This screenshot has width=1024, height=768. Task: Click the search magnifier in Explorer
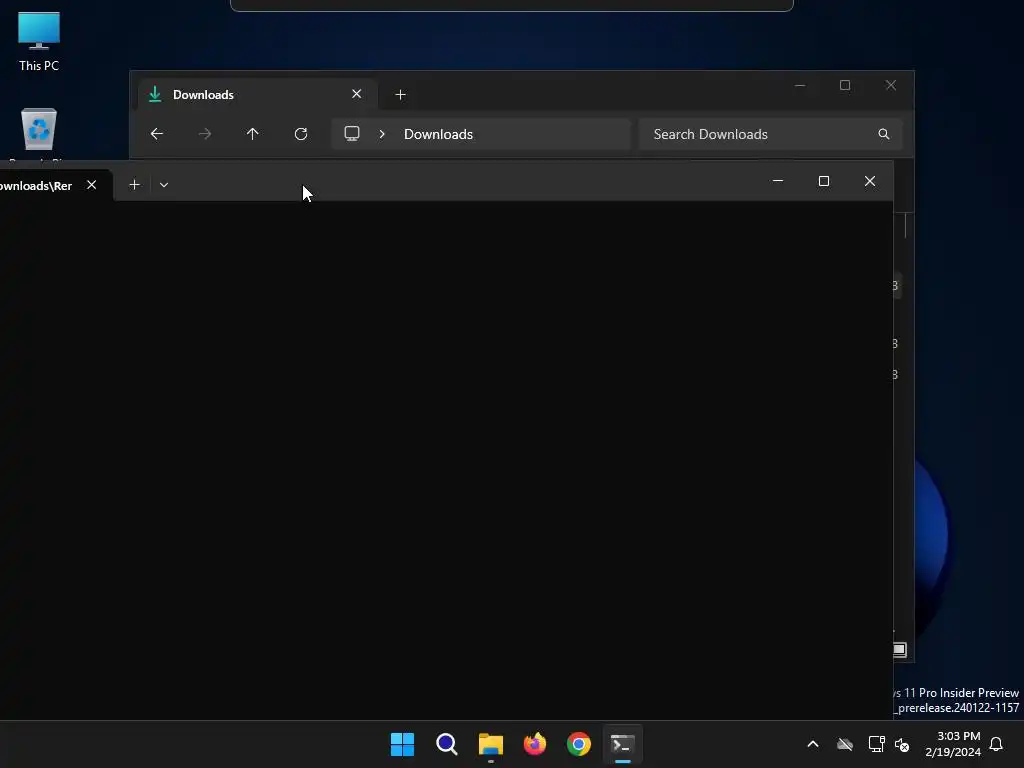click(884, 134)
